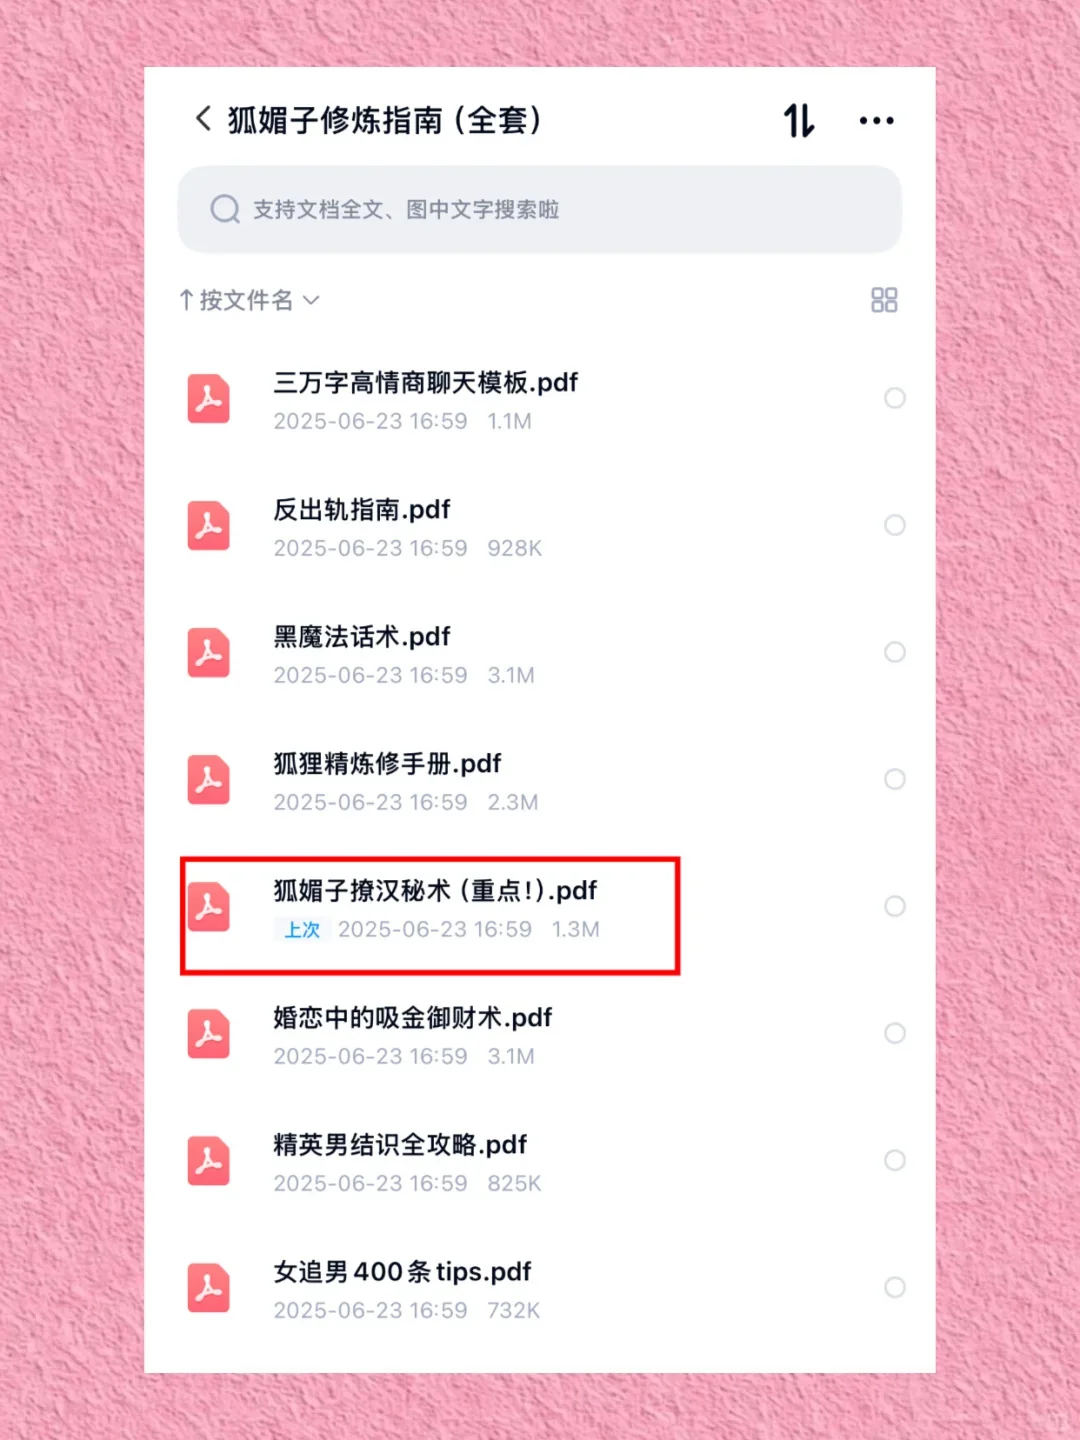Click the PDF icon of 反出轨指南
This screenshot has width=1080, height=1440.
pyautogui.click(x=209, y=526)
